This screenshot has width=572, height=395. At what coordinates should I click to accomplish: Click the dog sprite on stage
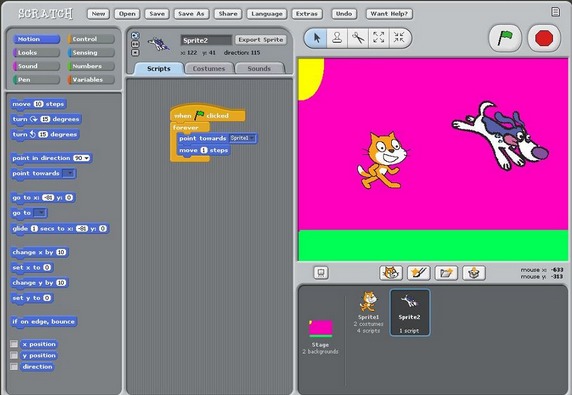coord(500,135)
